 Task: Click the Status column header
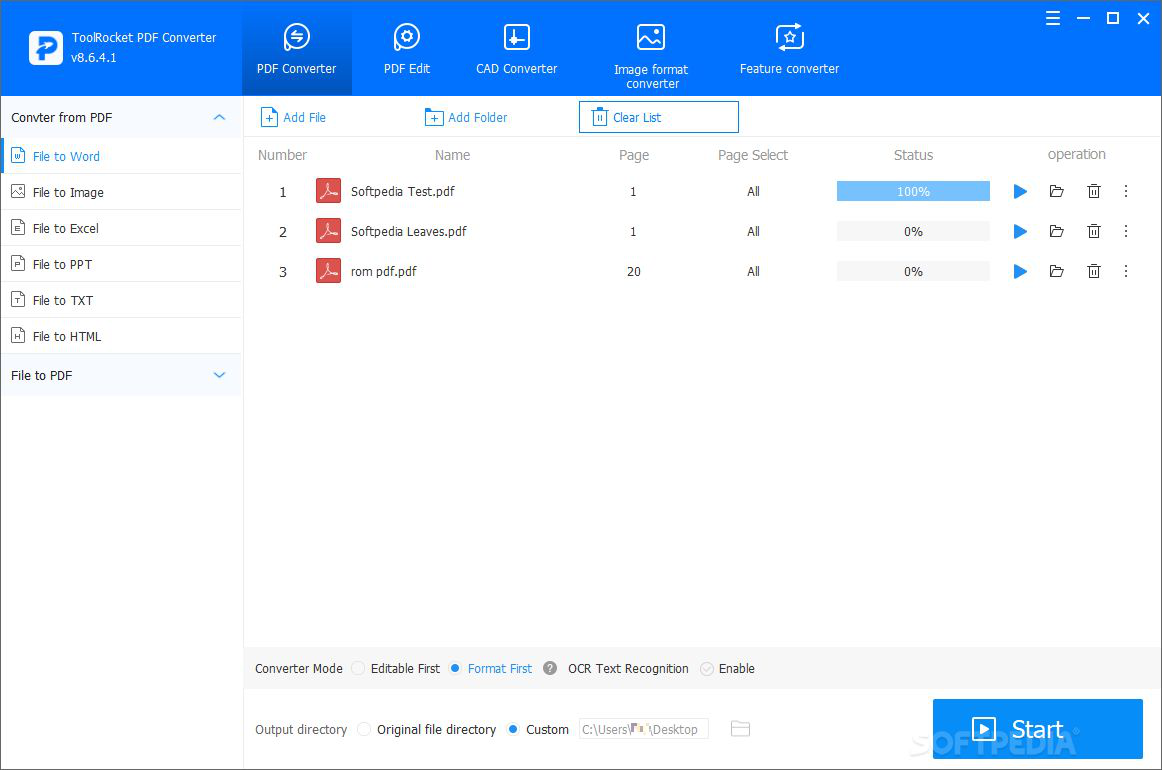click(x=913, y=155)
